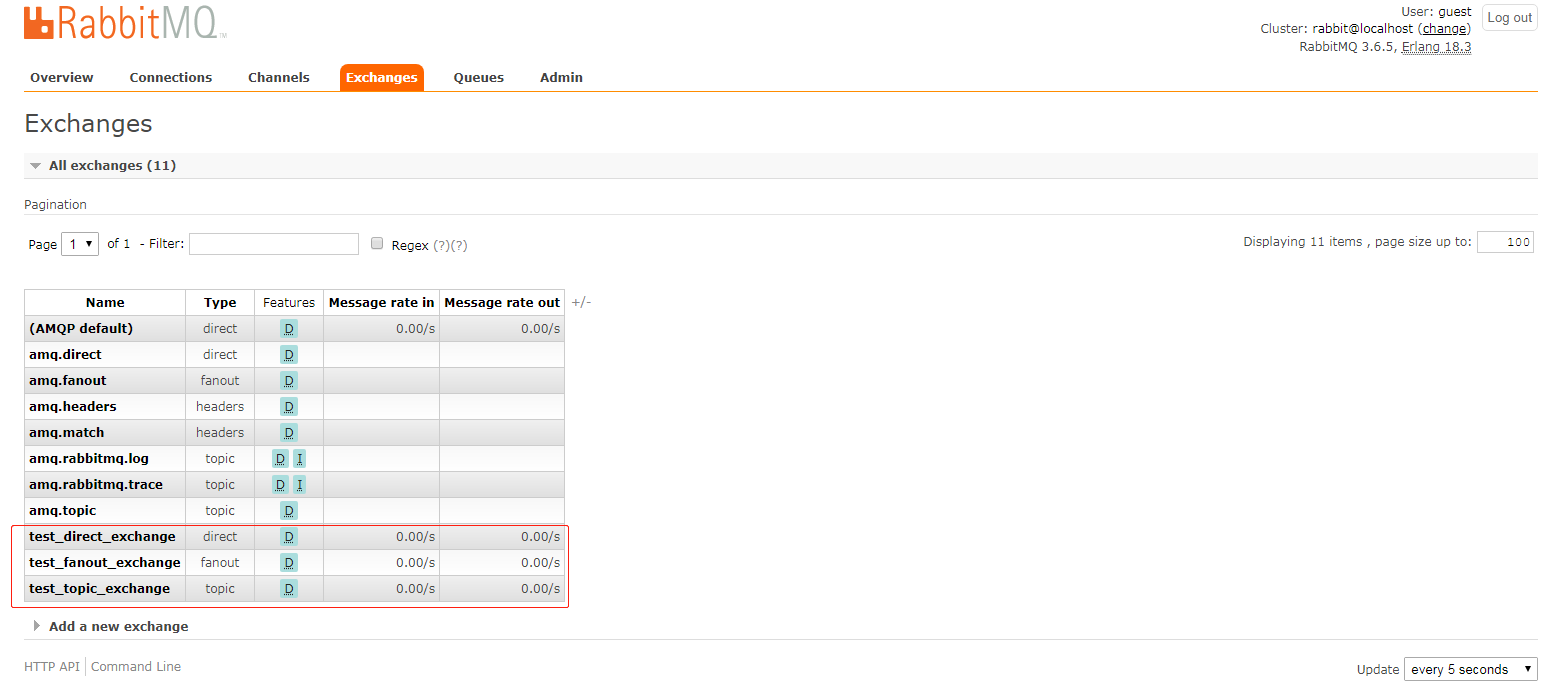Open the Command Line link
The image size is (1558, 695).
click(136, 667)
